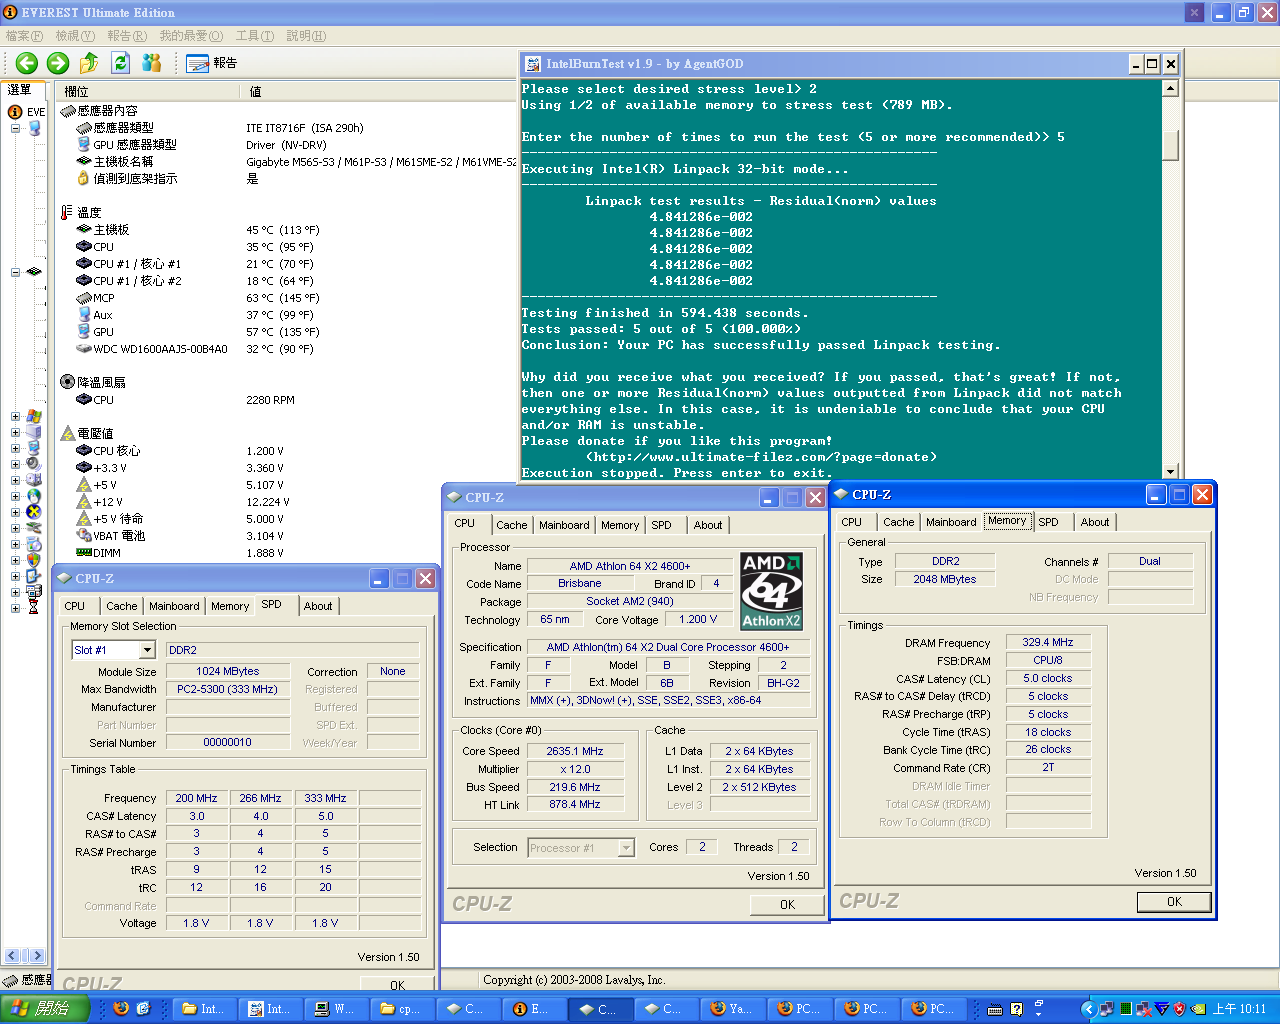Viewport: 1280px width, 1024px height.
Task: Click DRAM Frequency 329.4 MHz field
Action: pyautogui.click(x=1047, y=642)
